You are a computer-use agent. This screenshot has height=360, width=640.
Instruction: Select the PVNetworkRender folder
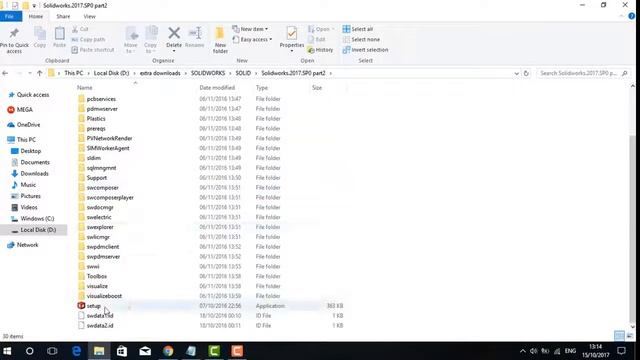click(x=109, y=138)
